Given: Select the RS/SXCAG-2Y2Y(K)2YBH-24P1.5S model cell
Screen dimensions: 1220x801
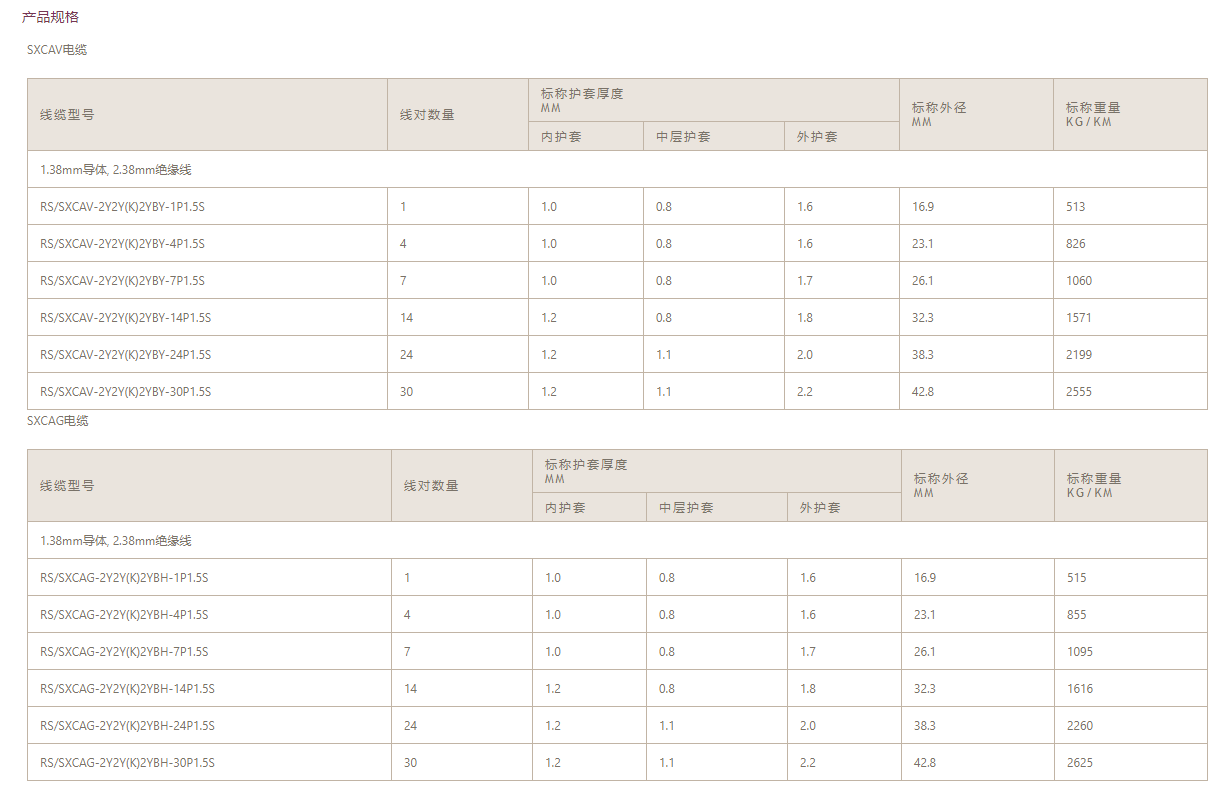Looking at the screenshot, I should (x=127, y=726).
